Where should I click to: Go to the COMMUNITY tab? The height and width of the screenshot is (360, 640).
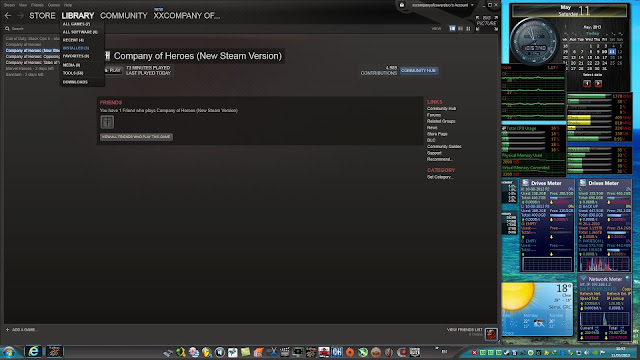tap(124, 16)
